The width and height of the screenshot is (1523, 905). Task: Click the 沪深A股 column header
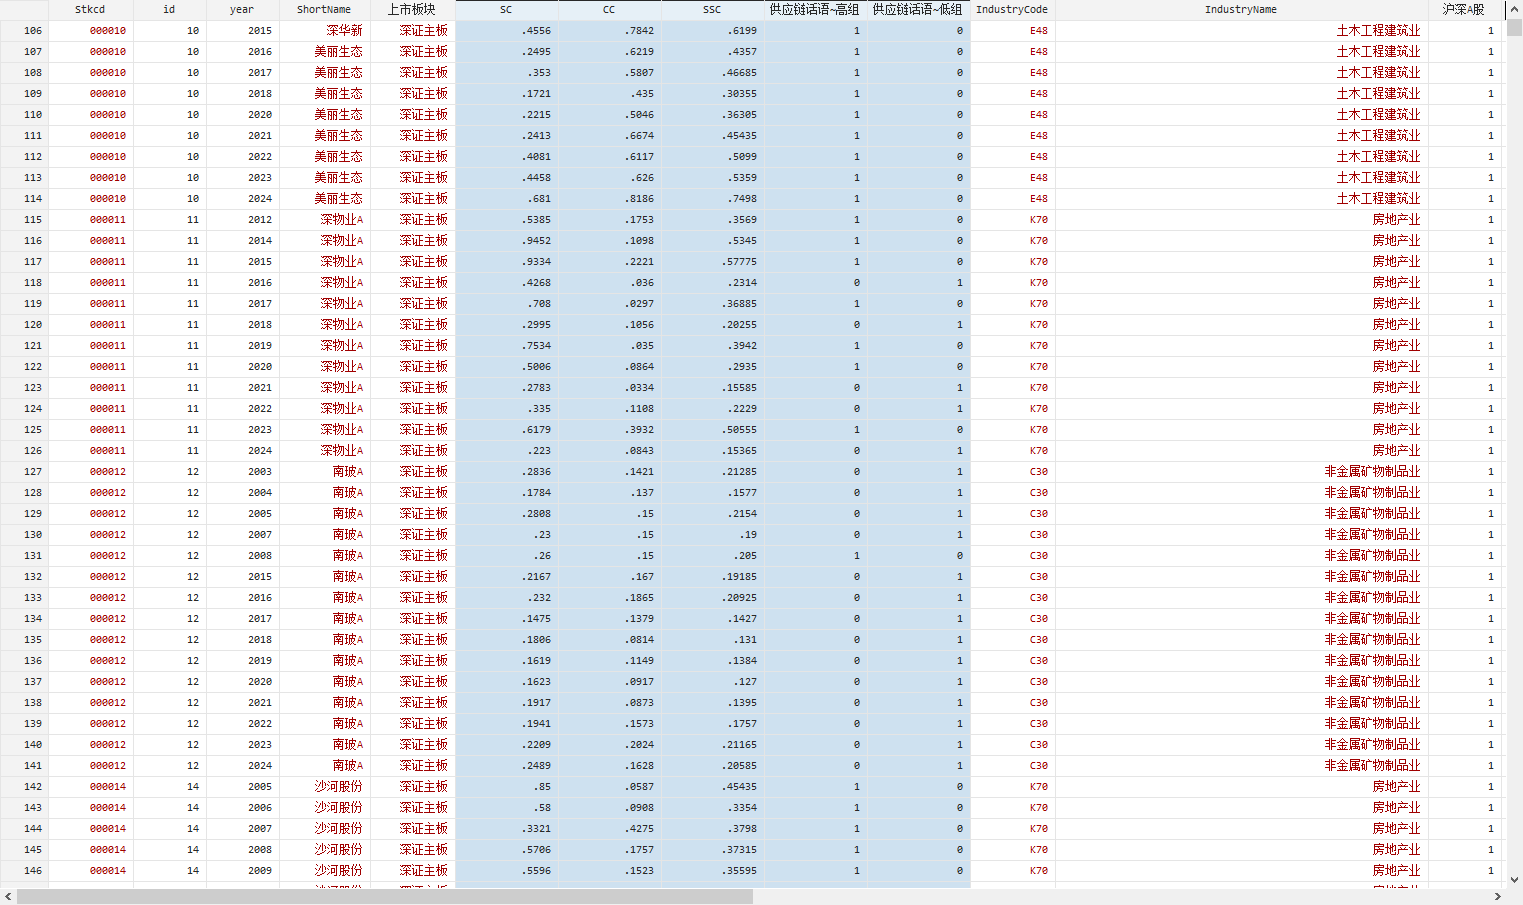click(1463, 9)
